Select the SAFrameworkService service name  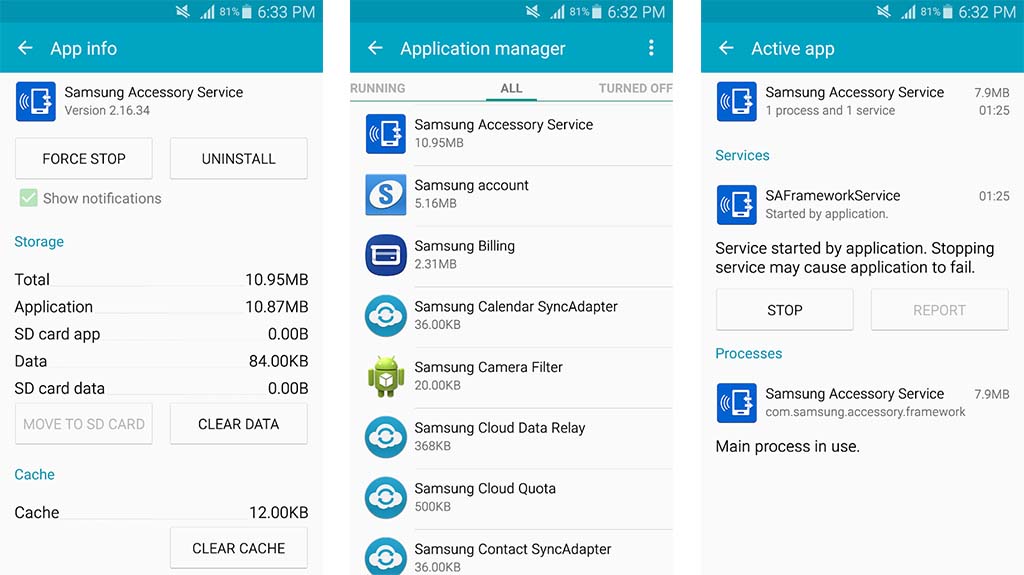coord(833,195)
